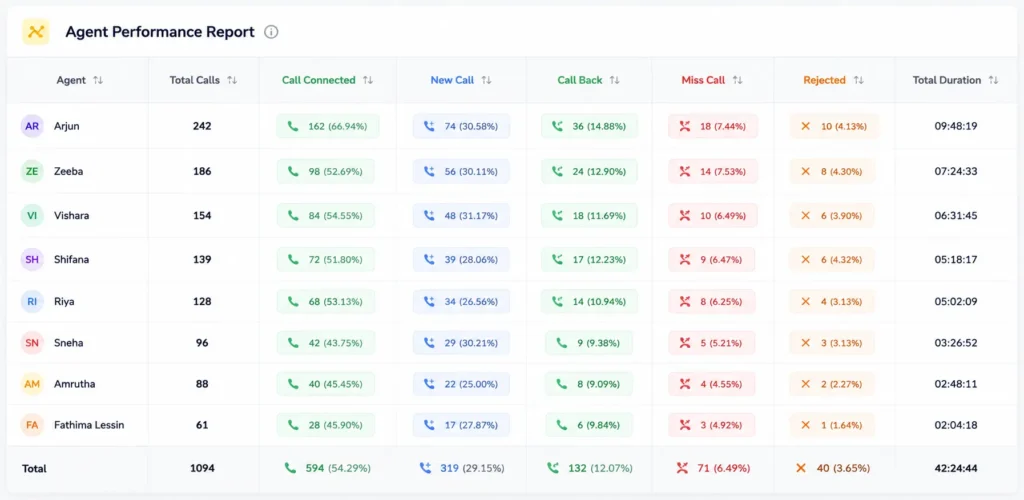
Task: Click agent name Vishara
Action: (x=72, y=215)
